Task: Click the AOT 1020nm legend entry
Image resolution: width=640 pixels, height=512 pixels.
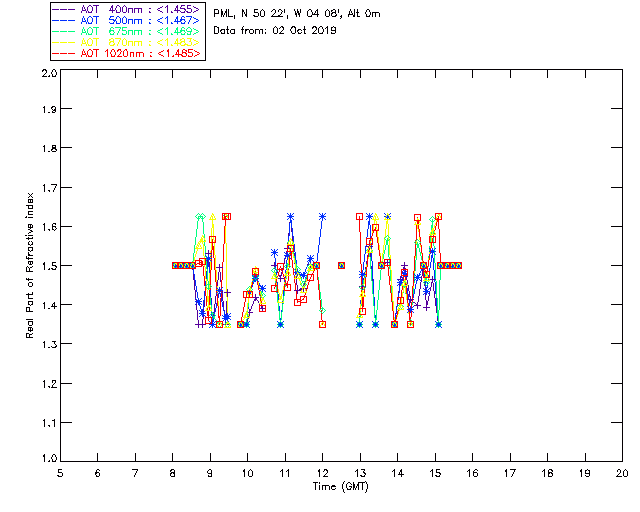Action: tap(126, 53)
